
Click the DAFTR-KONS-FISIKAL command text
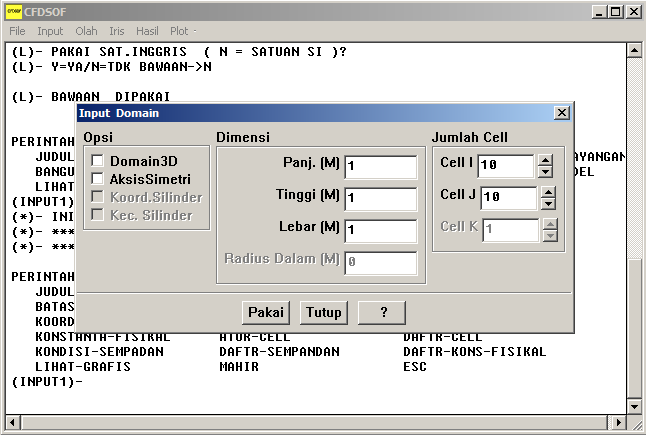[x=475, y=352]
